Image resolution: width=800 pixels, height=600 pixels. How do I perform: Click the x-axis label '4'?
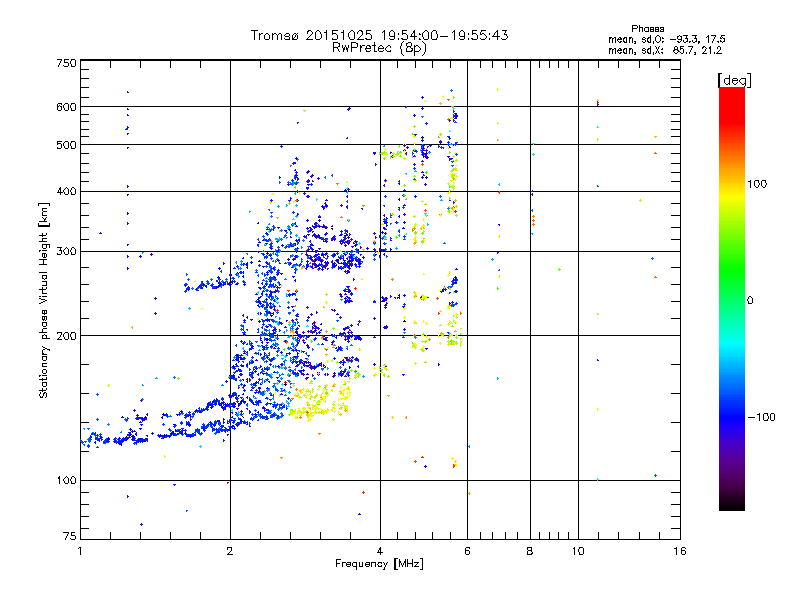(380, 551)
